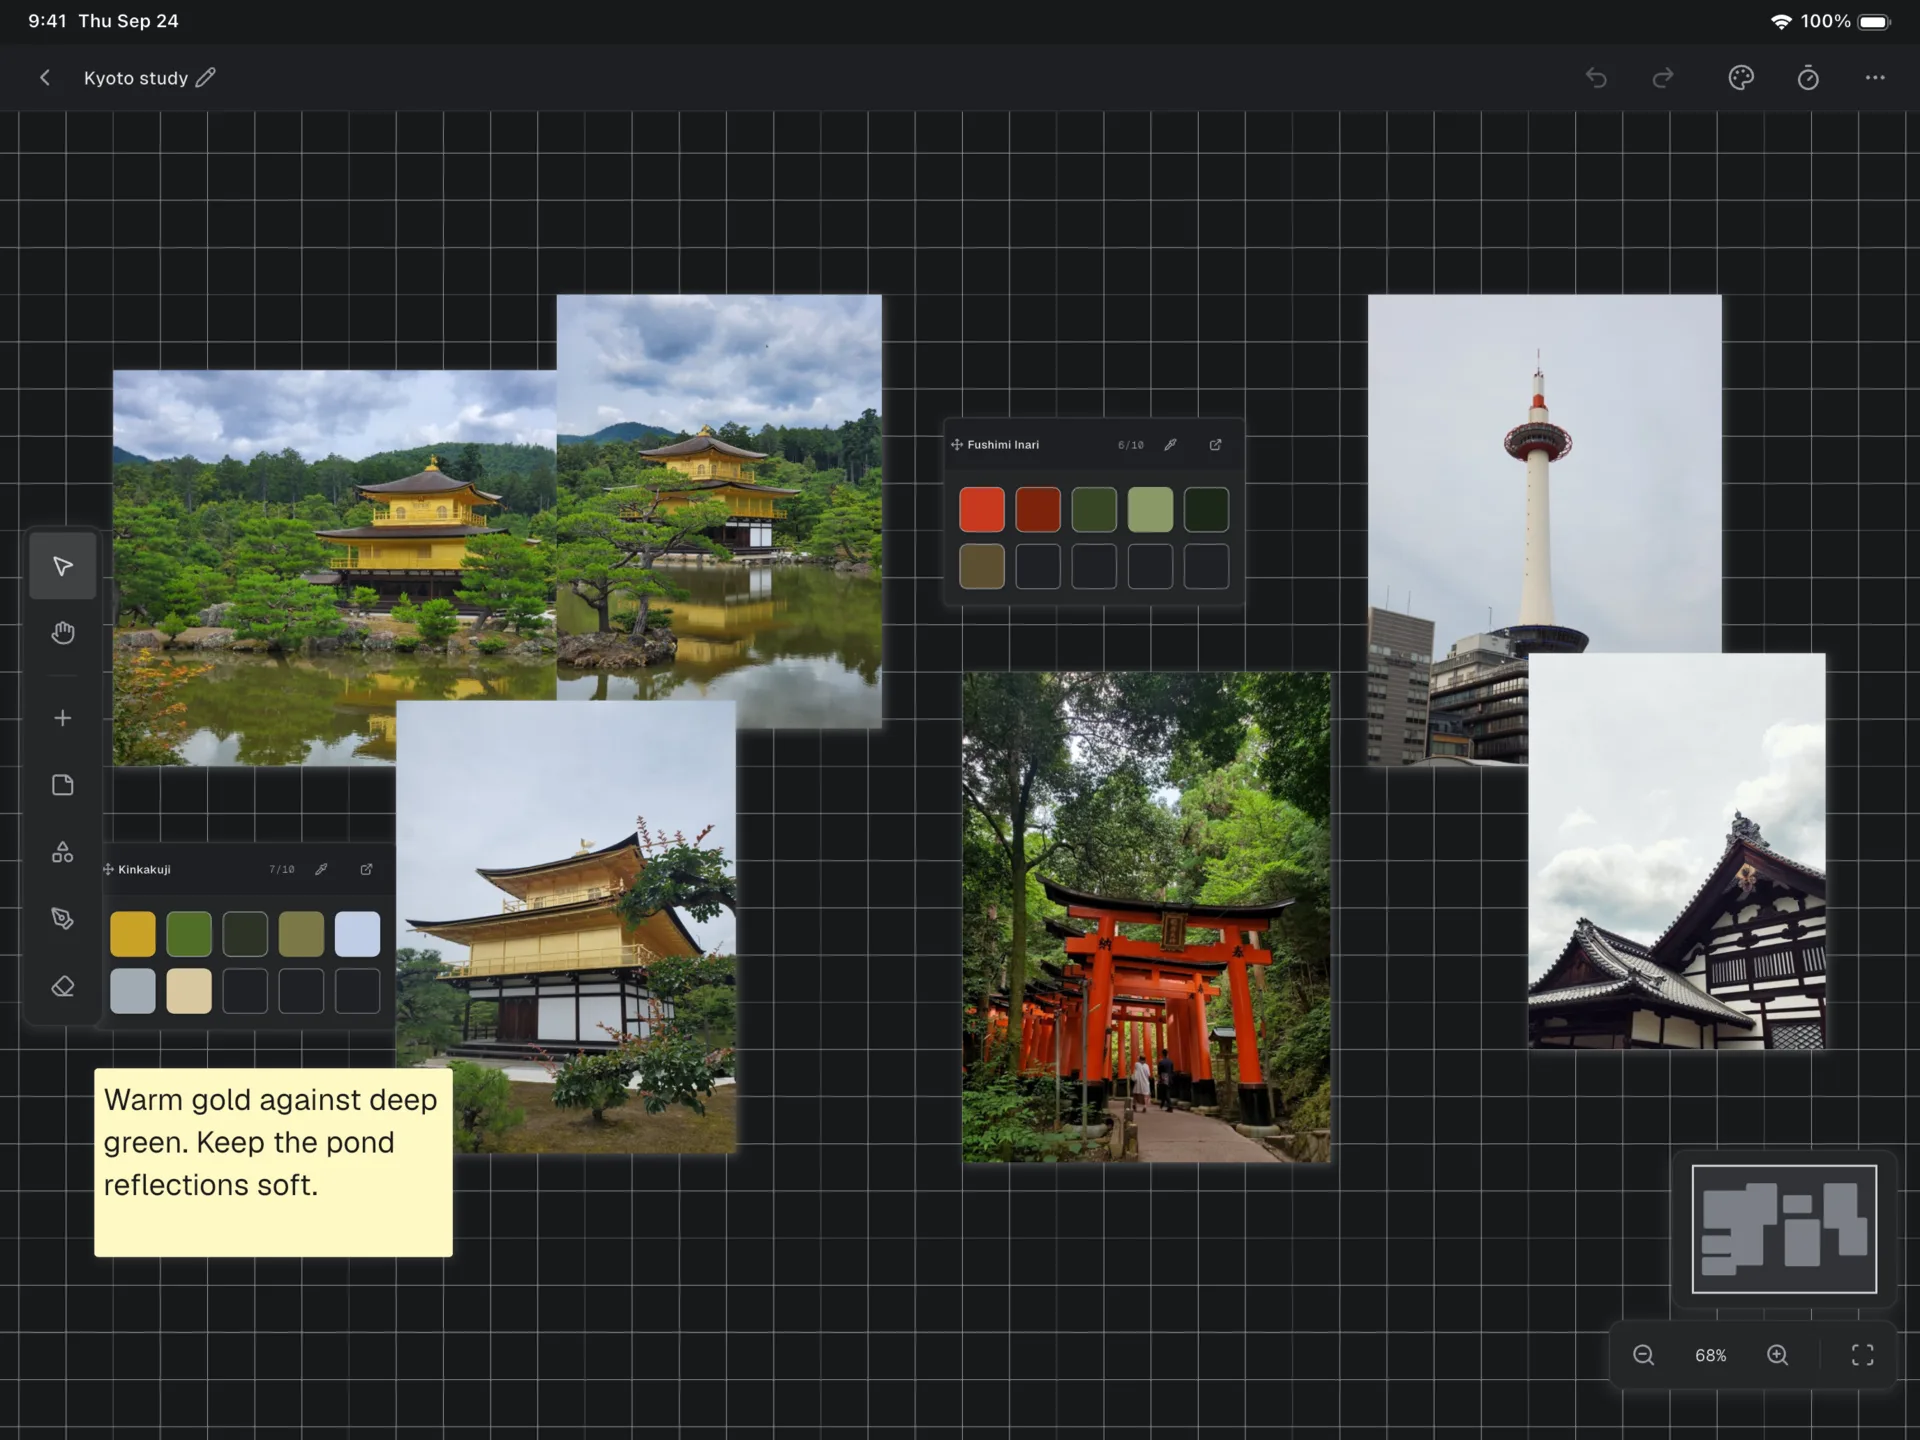Grab the Fushimi Inari palette move handle

point(957,445)
